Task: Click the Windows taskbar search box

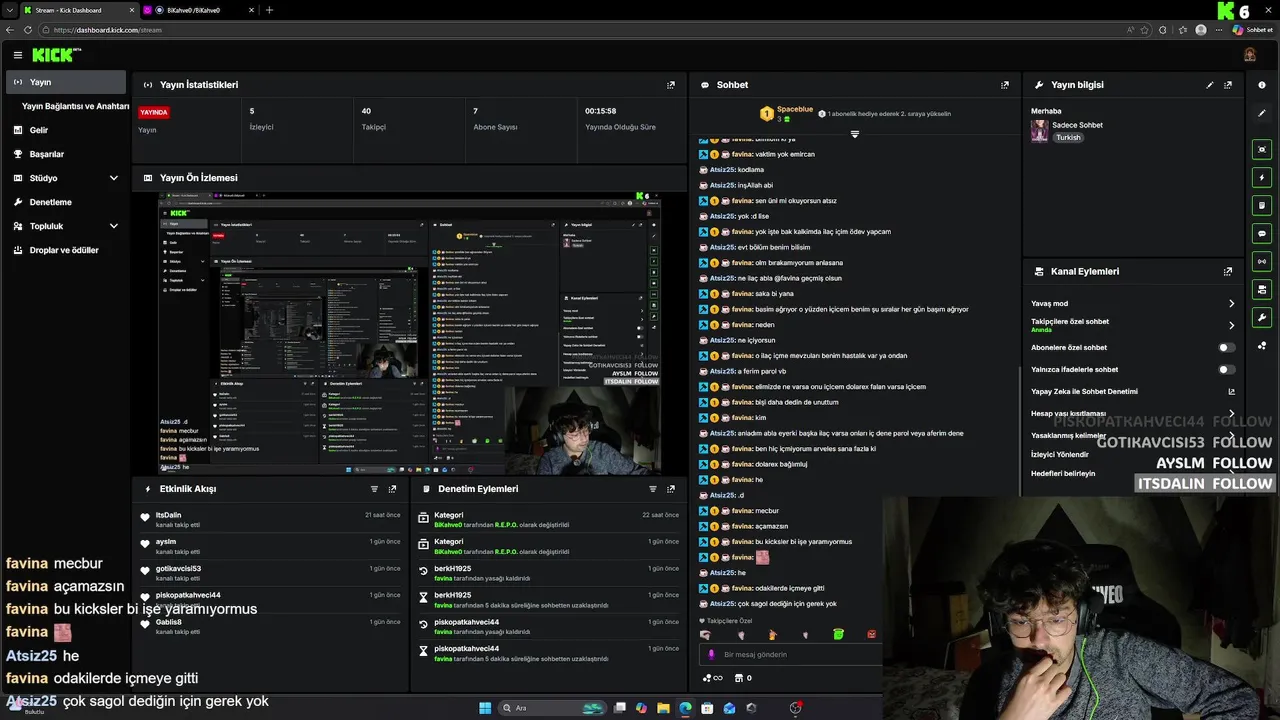Action: 553,708
